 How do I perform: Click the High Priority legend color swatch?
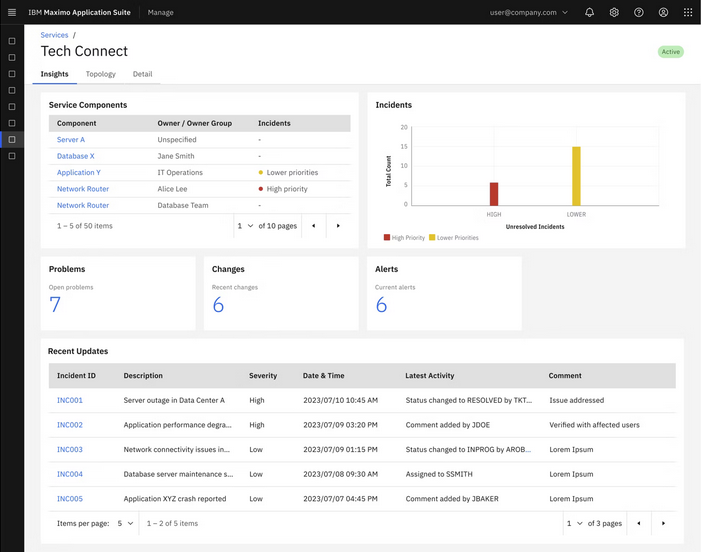click(x=387, y=238)
